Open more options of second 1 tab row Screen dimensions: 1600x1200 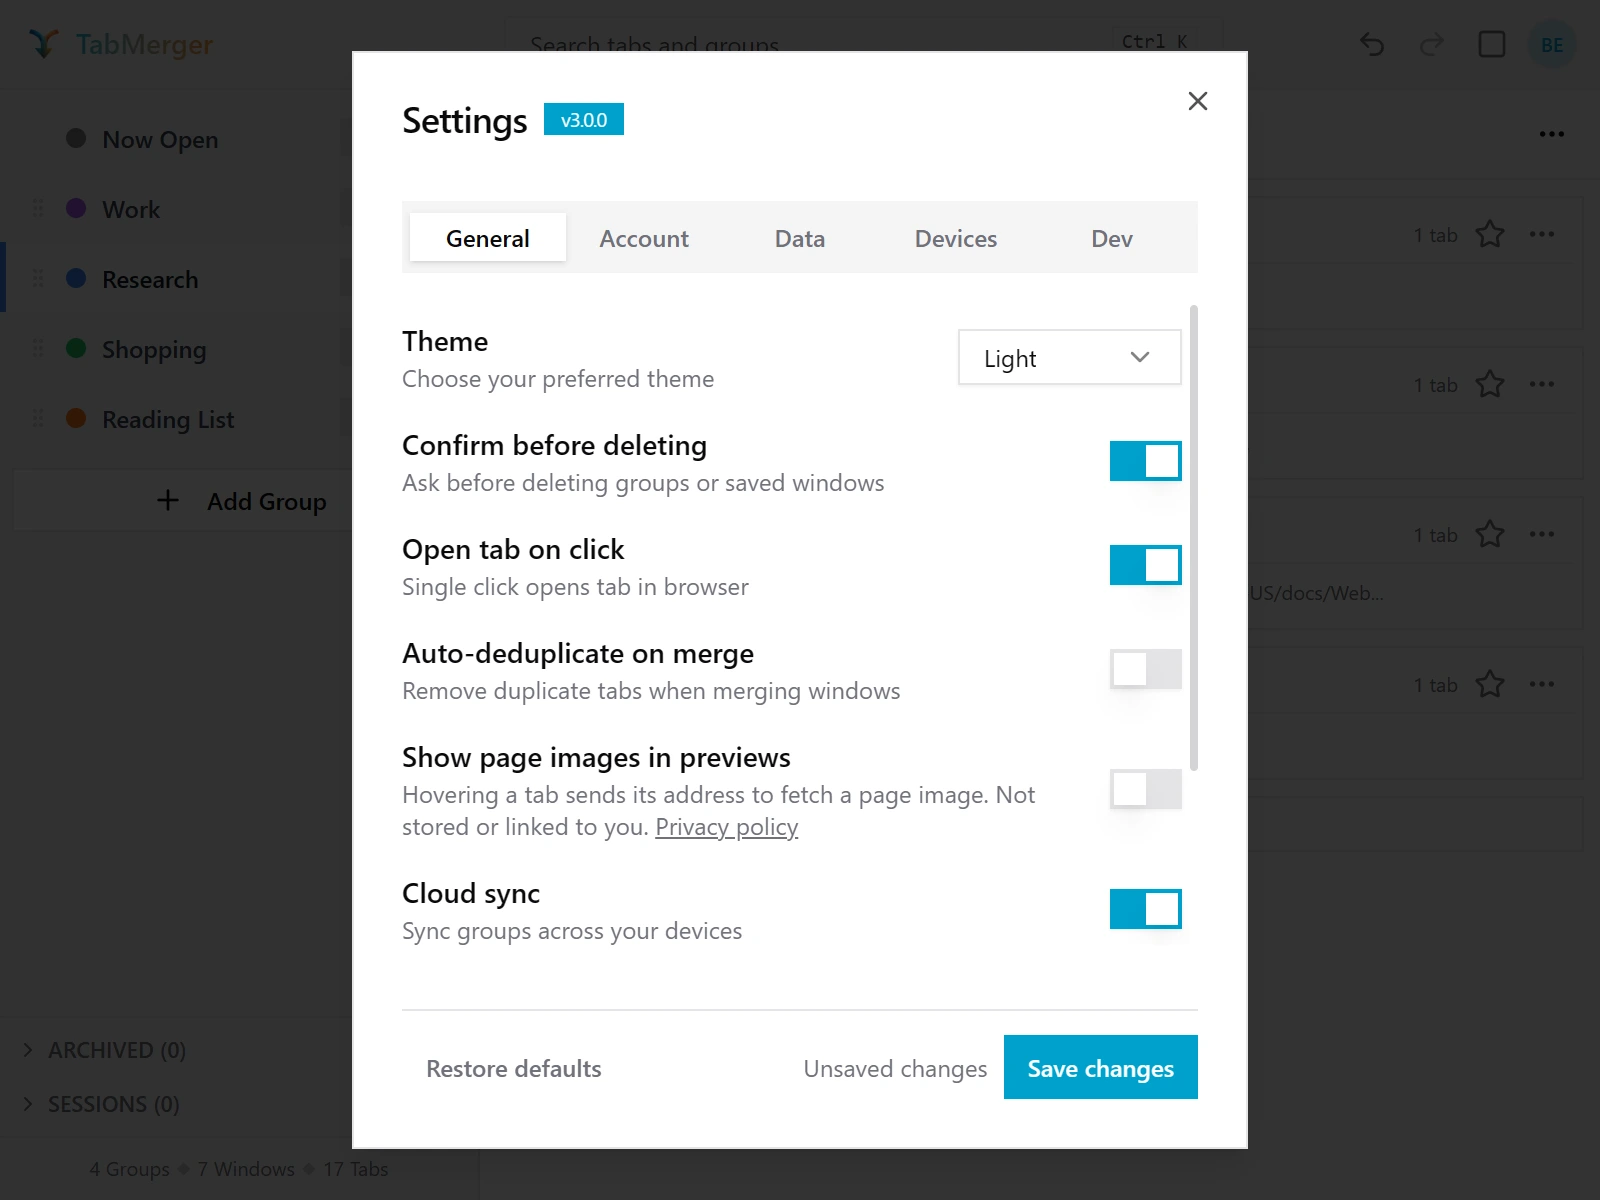pos(1542,384)
